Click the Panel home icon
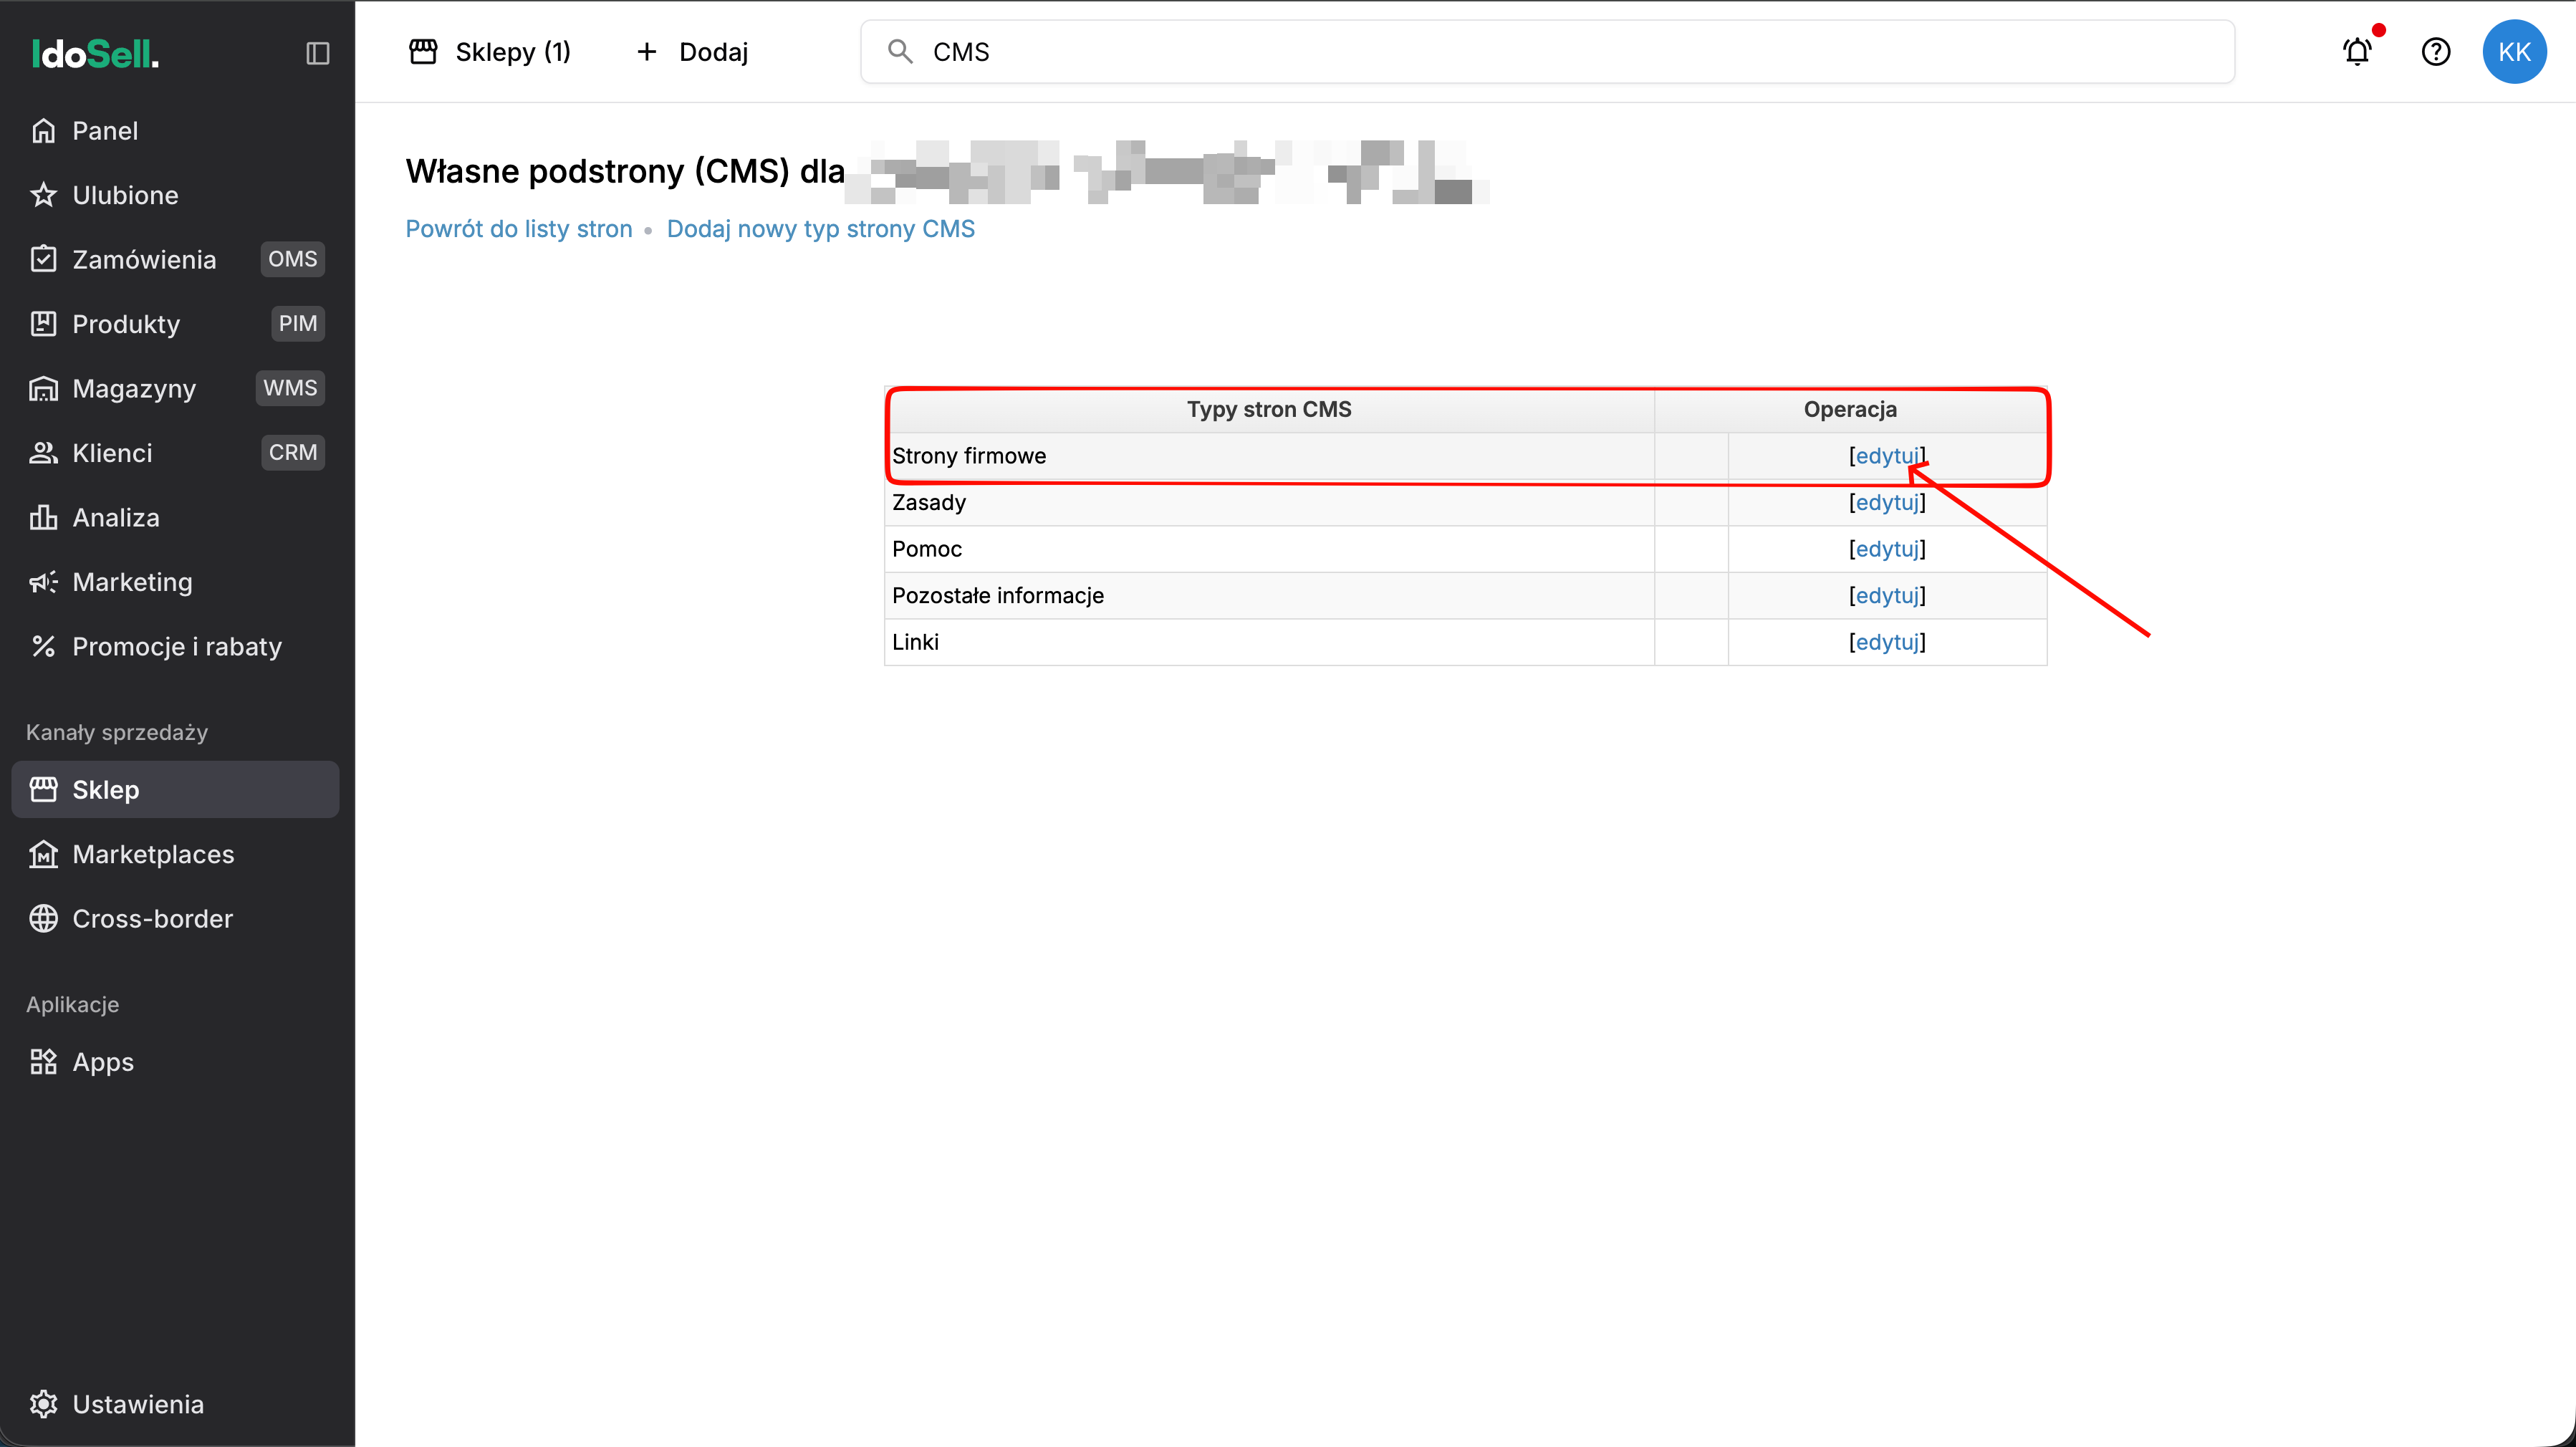The height and width of the screenshot is (1447, 2576). [43, 131]
